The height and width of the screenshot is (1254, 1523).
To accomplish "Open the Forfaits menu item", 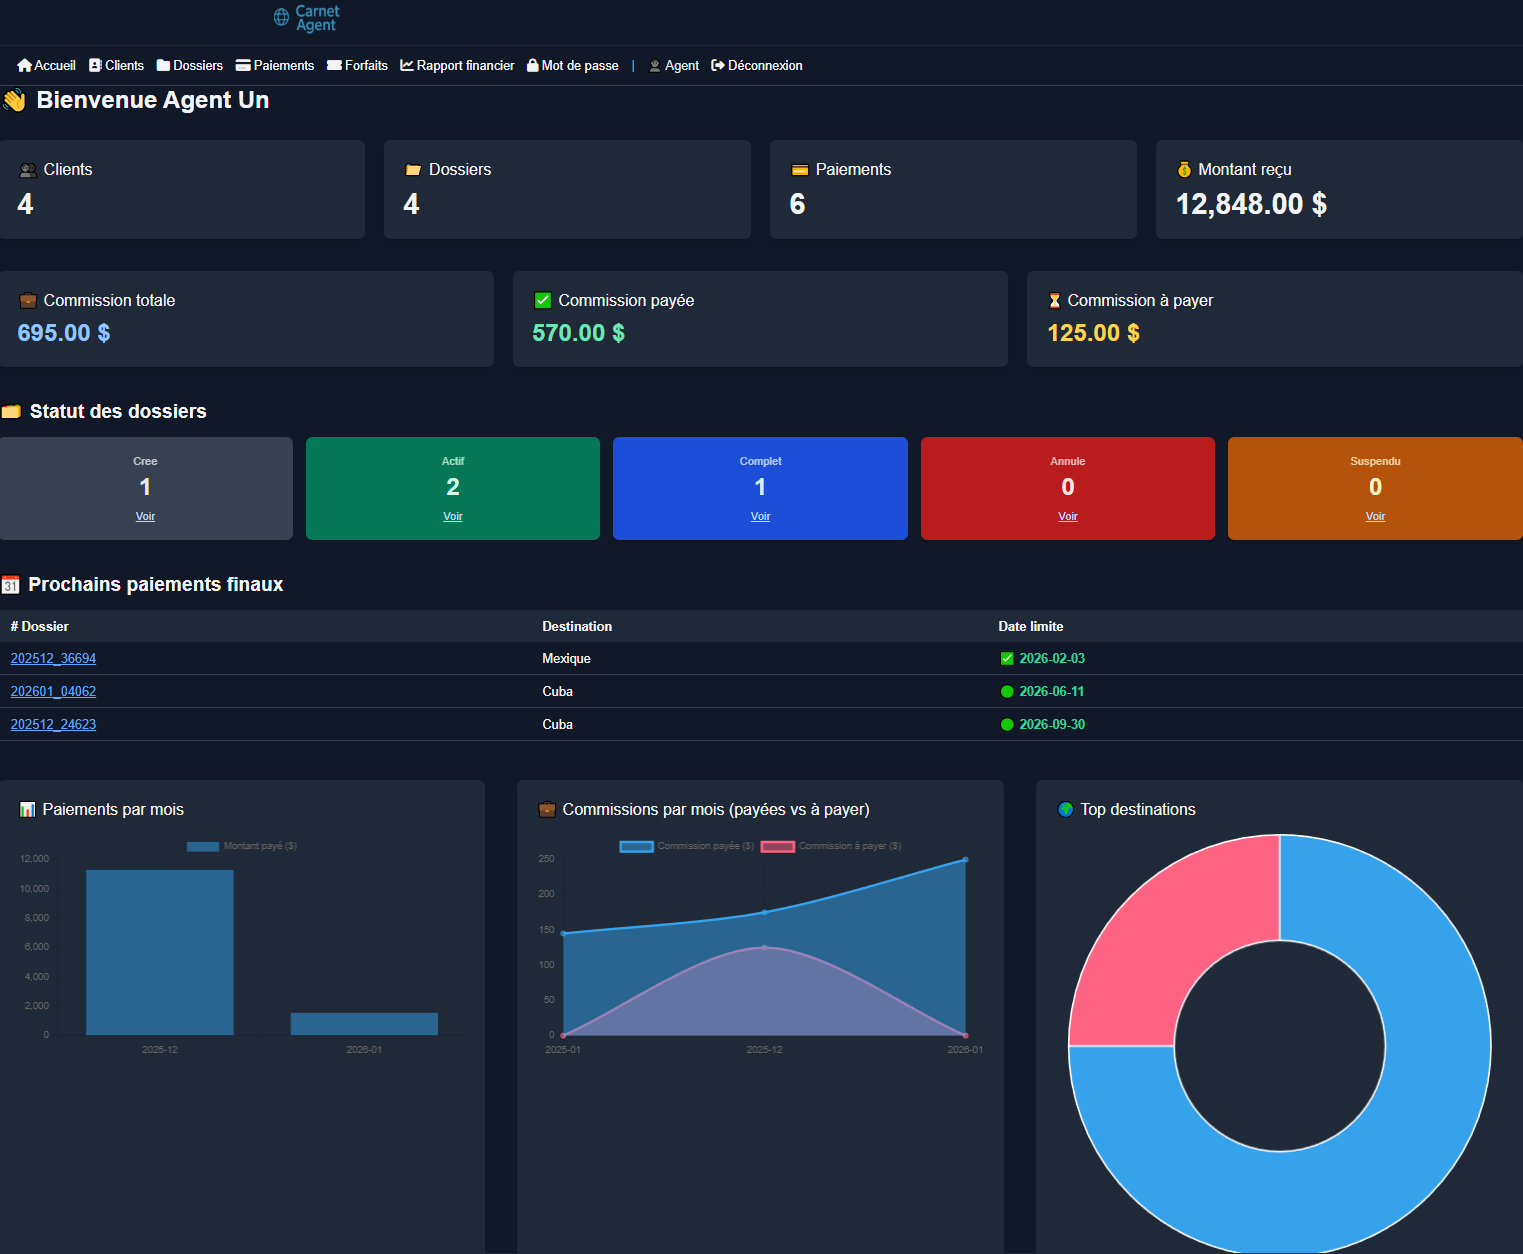I will point(357,65).
